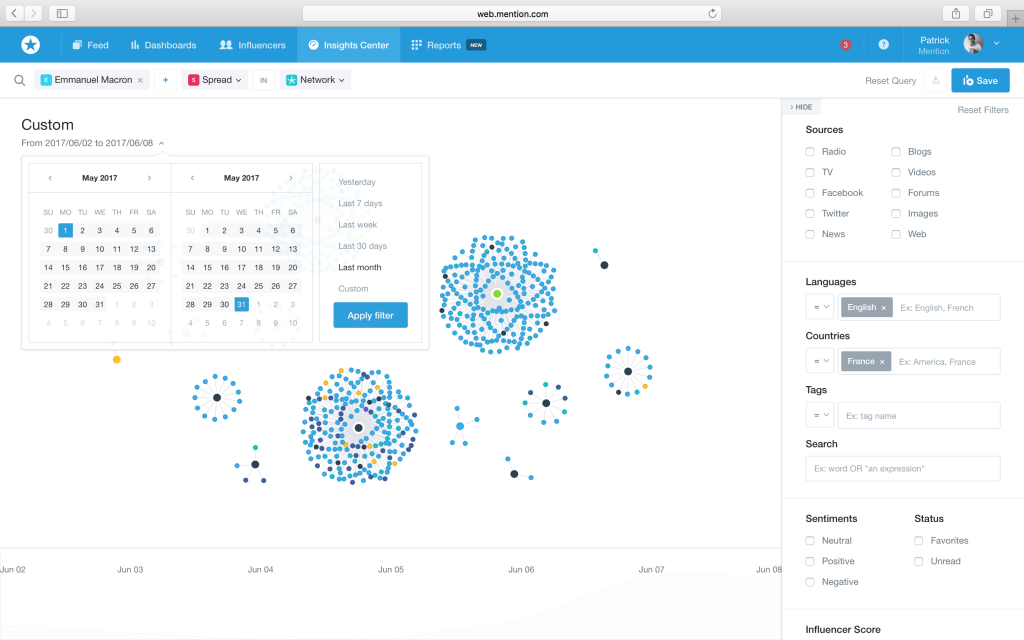This screenshot has width=1024, height=640.
Task: Open the Reports tab
Action: [448, 45]
